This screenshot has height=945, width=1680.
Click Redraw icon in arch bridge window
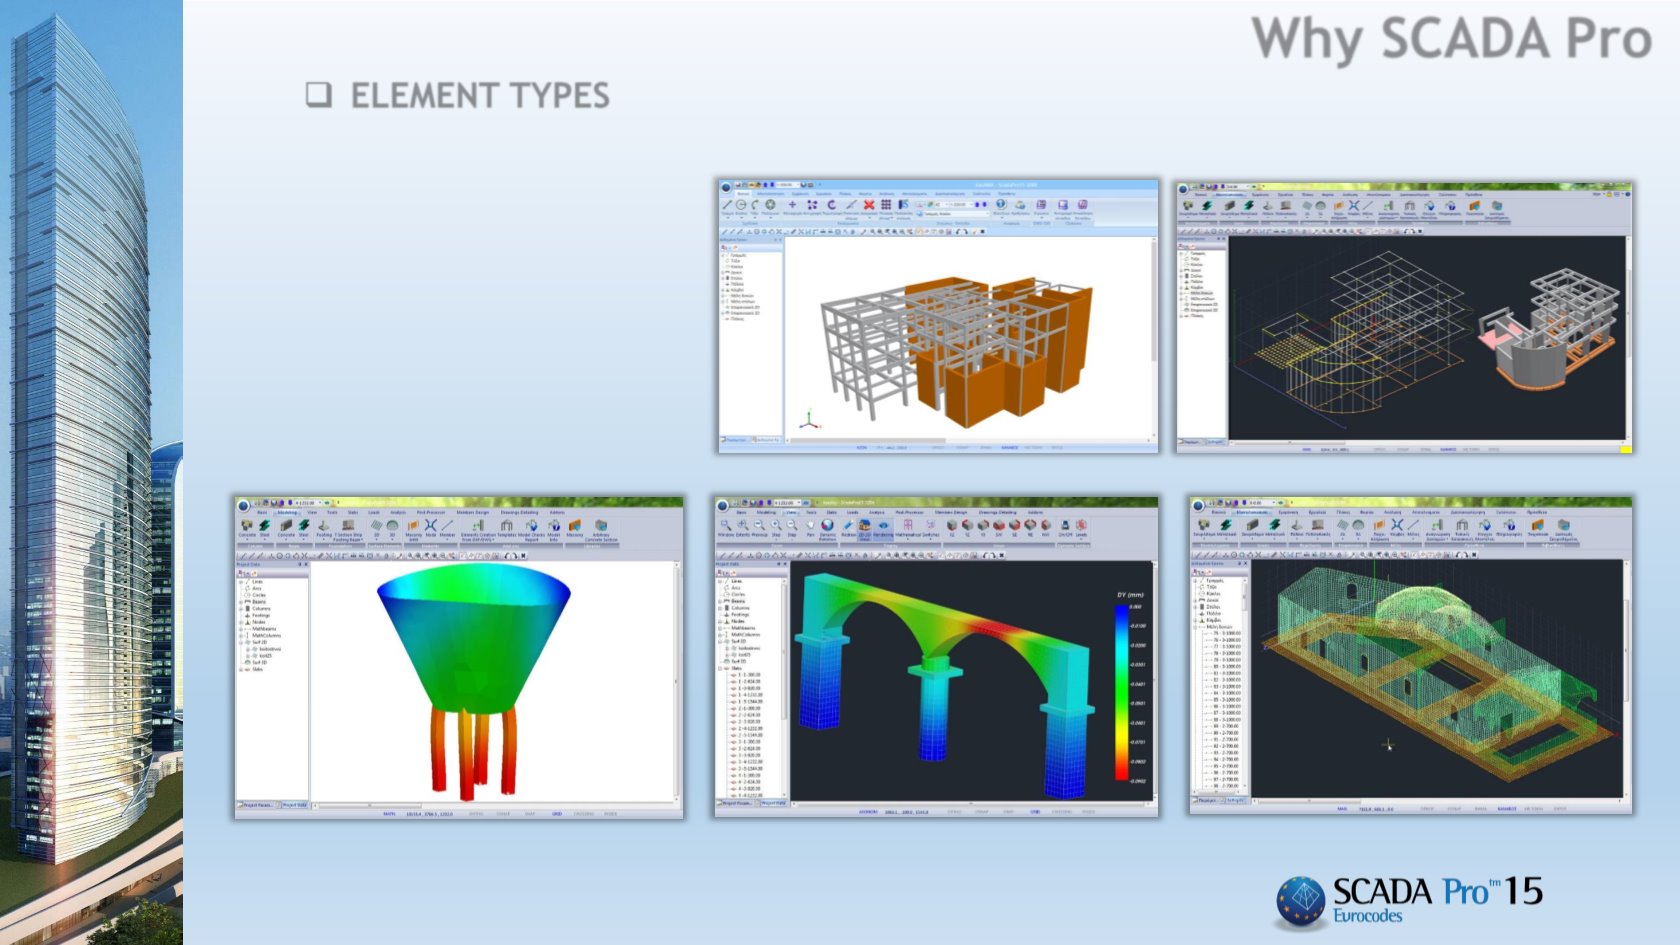(x=849, y=525)
